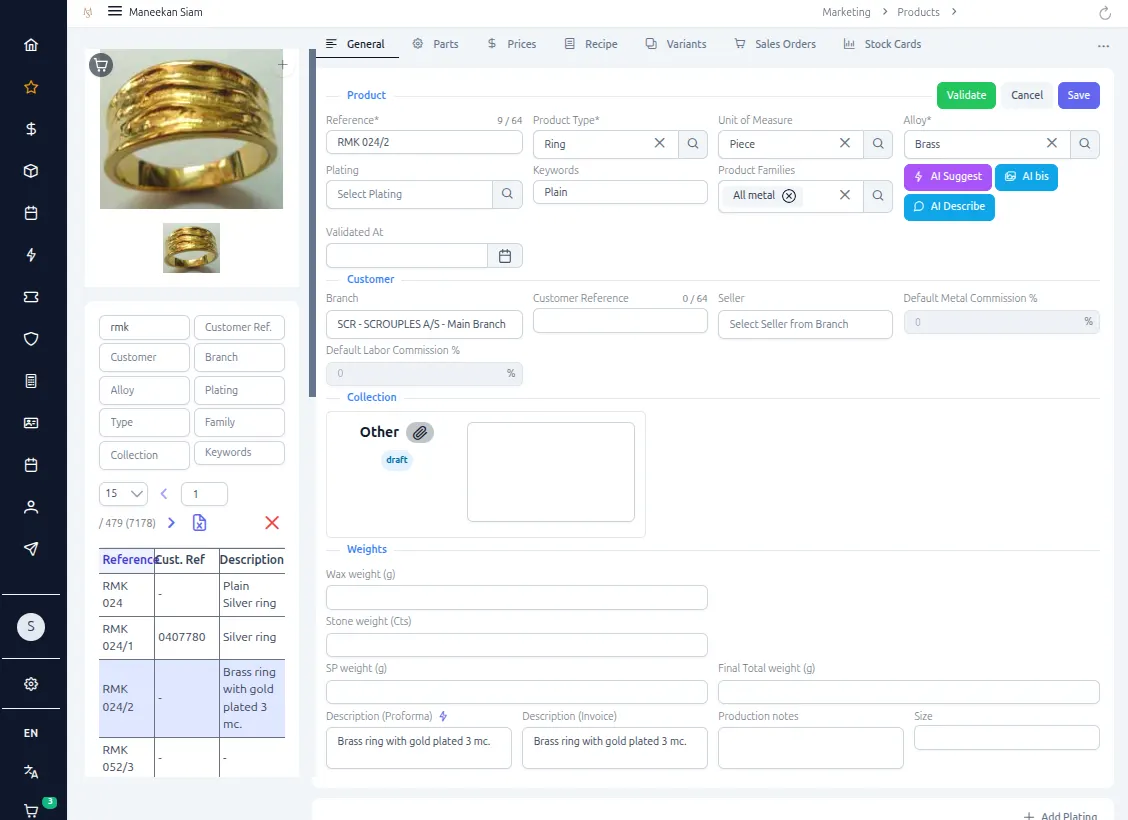
Task: Open the paper plane send icon
Action: [31, 549]
